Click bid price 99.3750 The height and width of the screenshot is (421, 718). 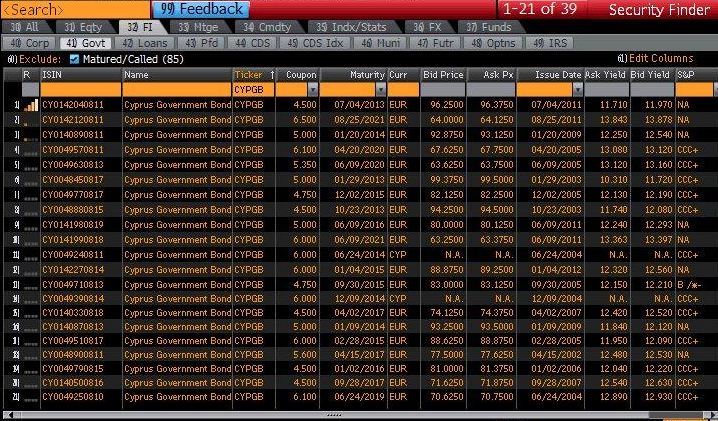coord(447,180)
